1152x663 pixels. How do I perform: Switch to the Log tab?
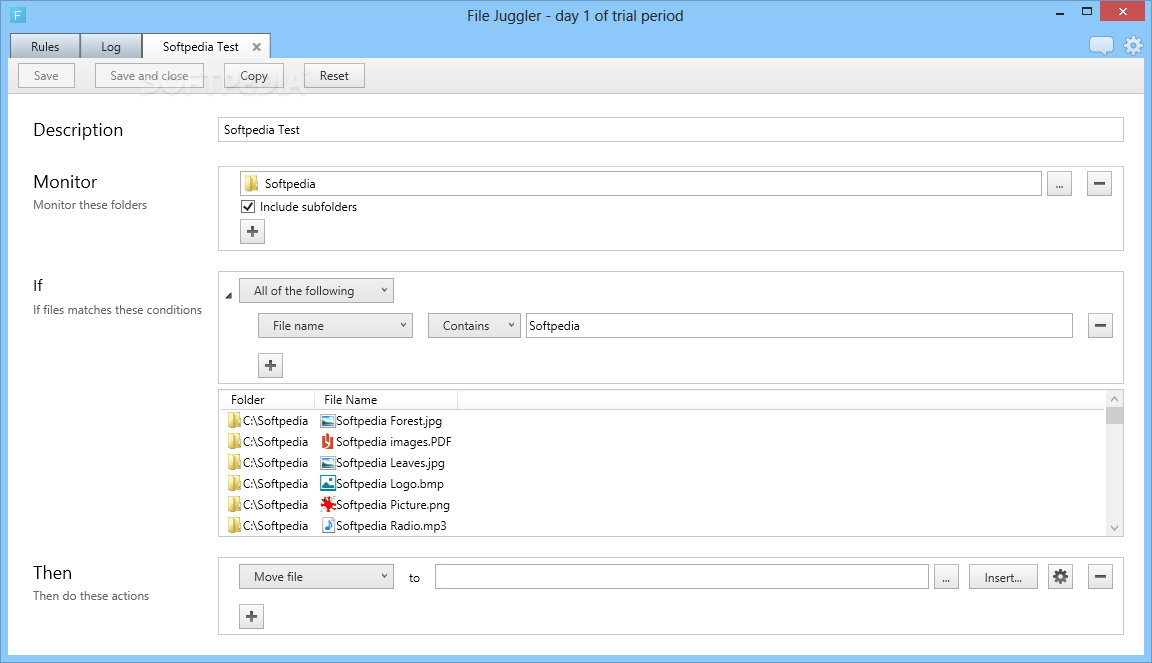pyautogui.click(x=111, y=46)
